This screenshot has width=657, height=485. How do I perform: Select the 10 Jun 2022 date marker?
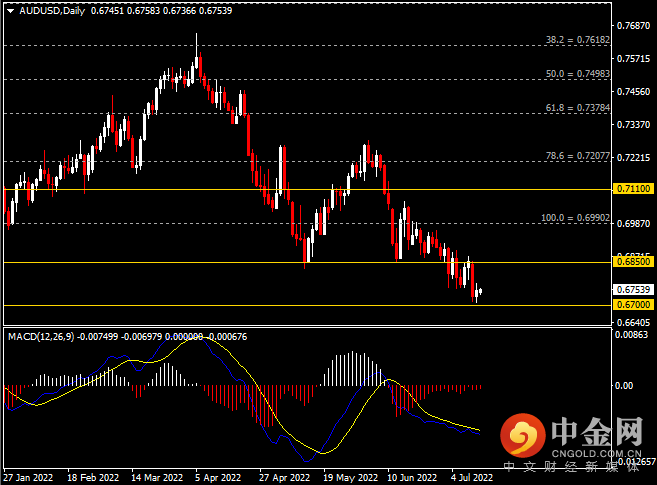coord(412,478)
